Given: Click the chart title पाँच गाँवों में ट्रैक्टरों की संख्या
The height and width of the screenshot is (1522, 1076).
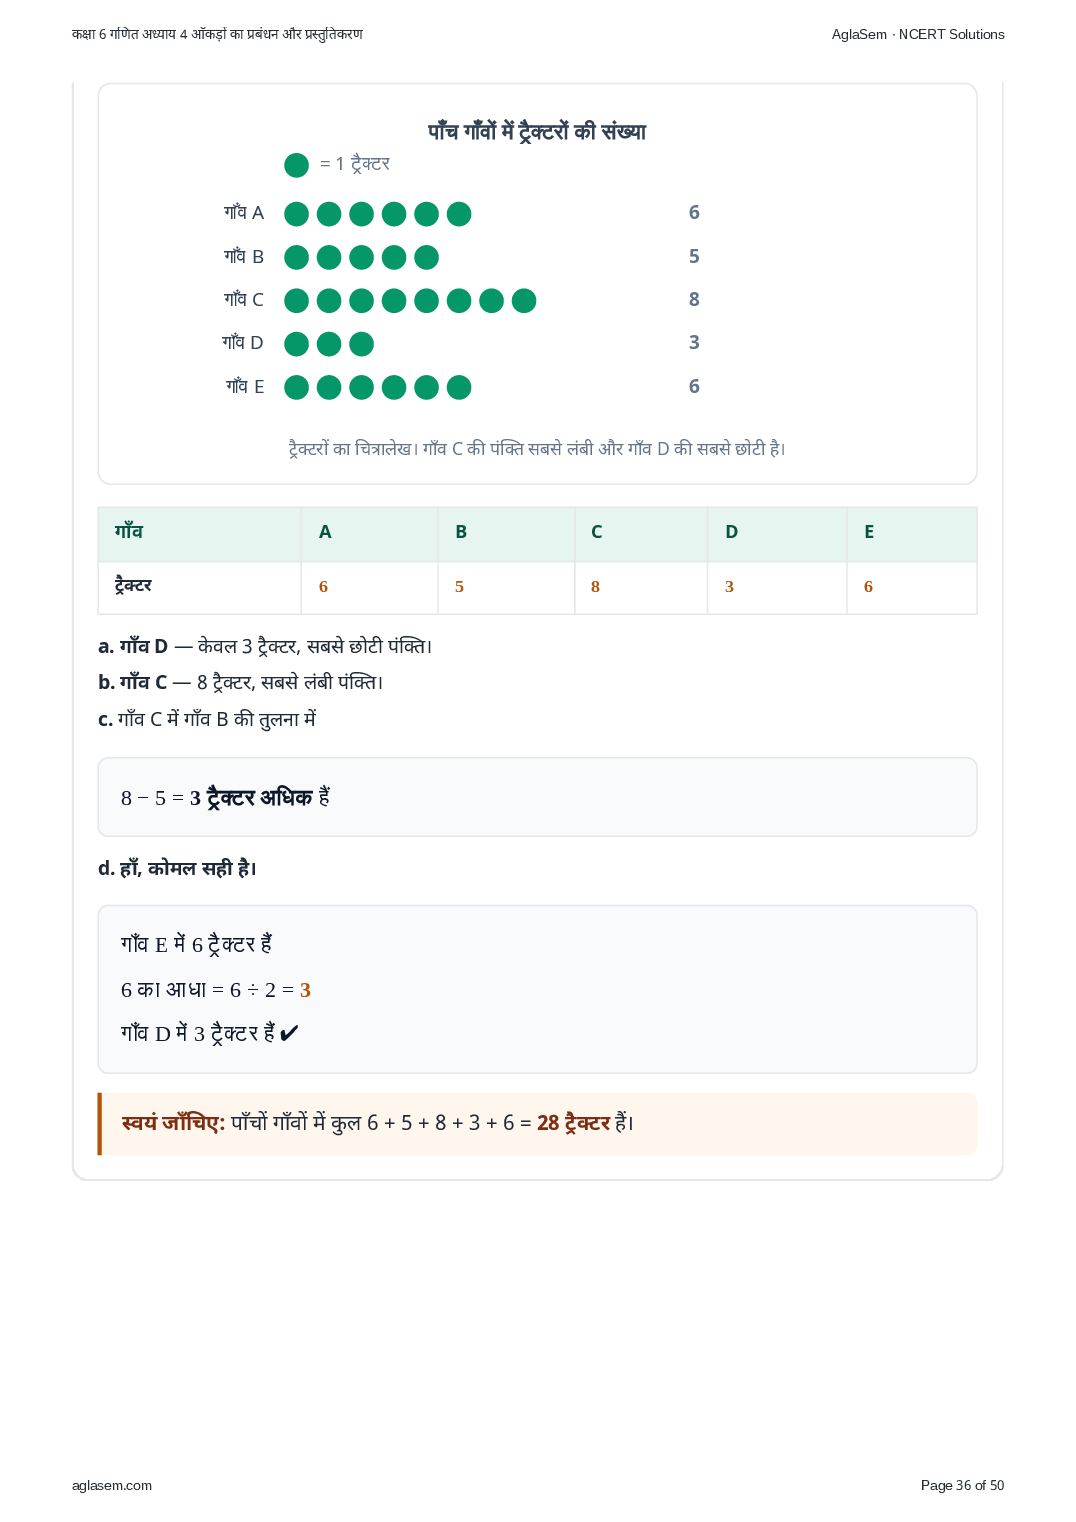Looking at the screenshot, I should [x=537, y=131].
